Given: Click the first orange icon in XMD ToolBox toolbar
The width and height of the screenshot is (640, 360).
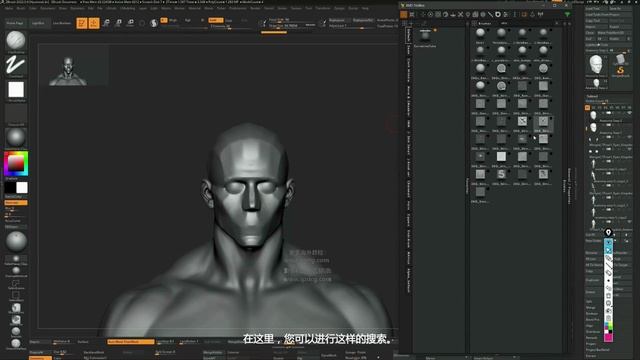Looking at the screenshot, I should pyautogui.click(x=404, y=15).
